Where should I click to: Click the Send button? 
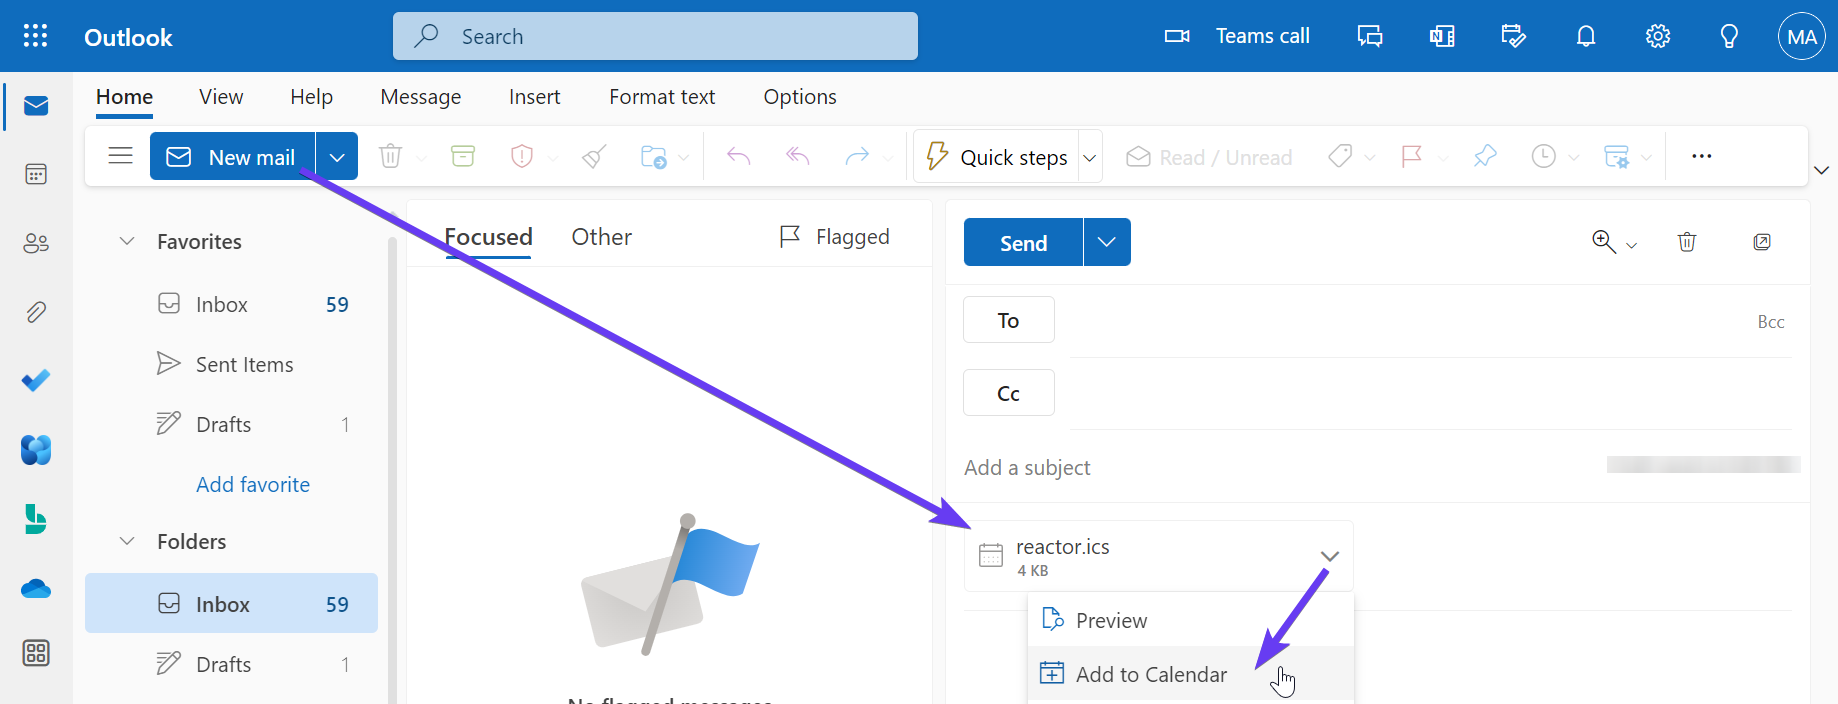pos(1023,243)
